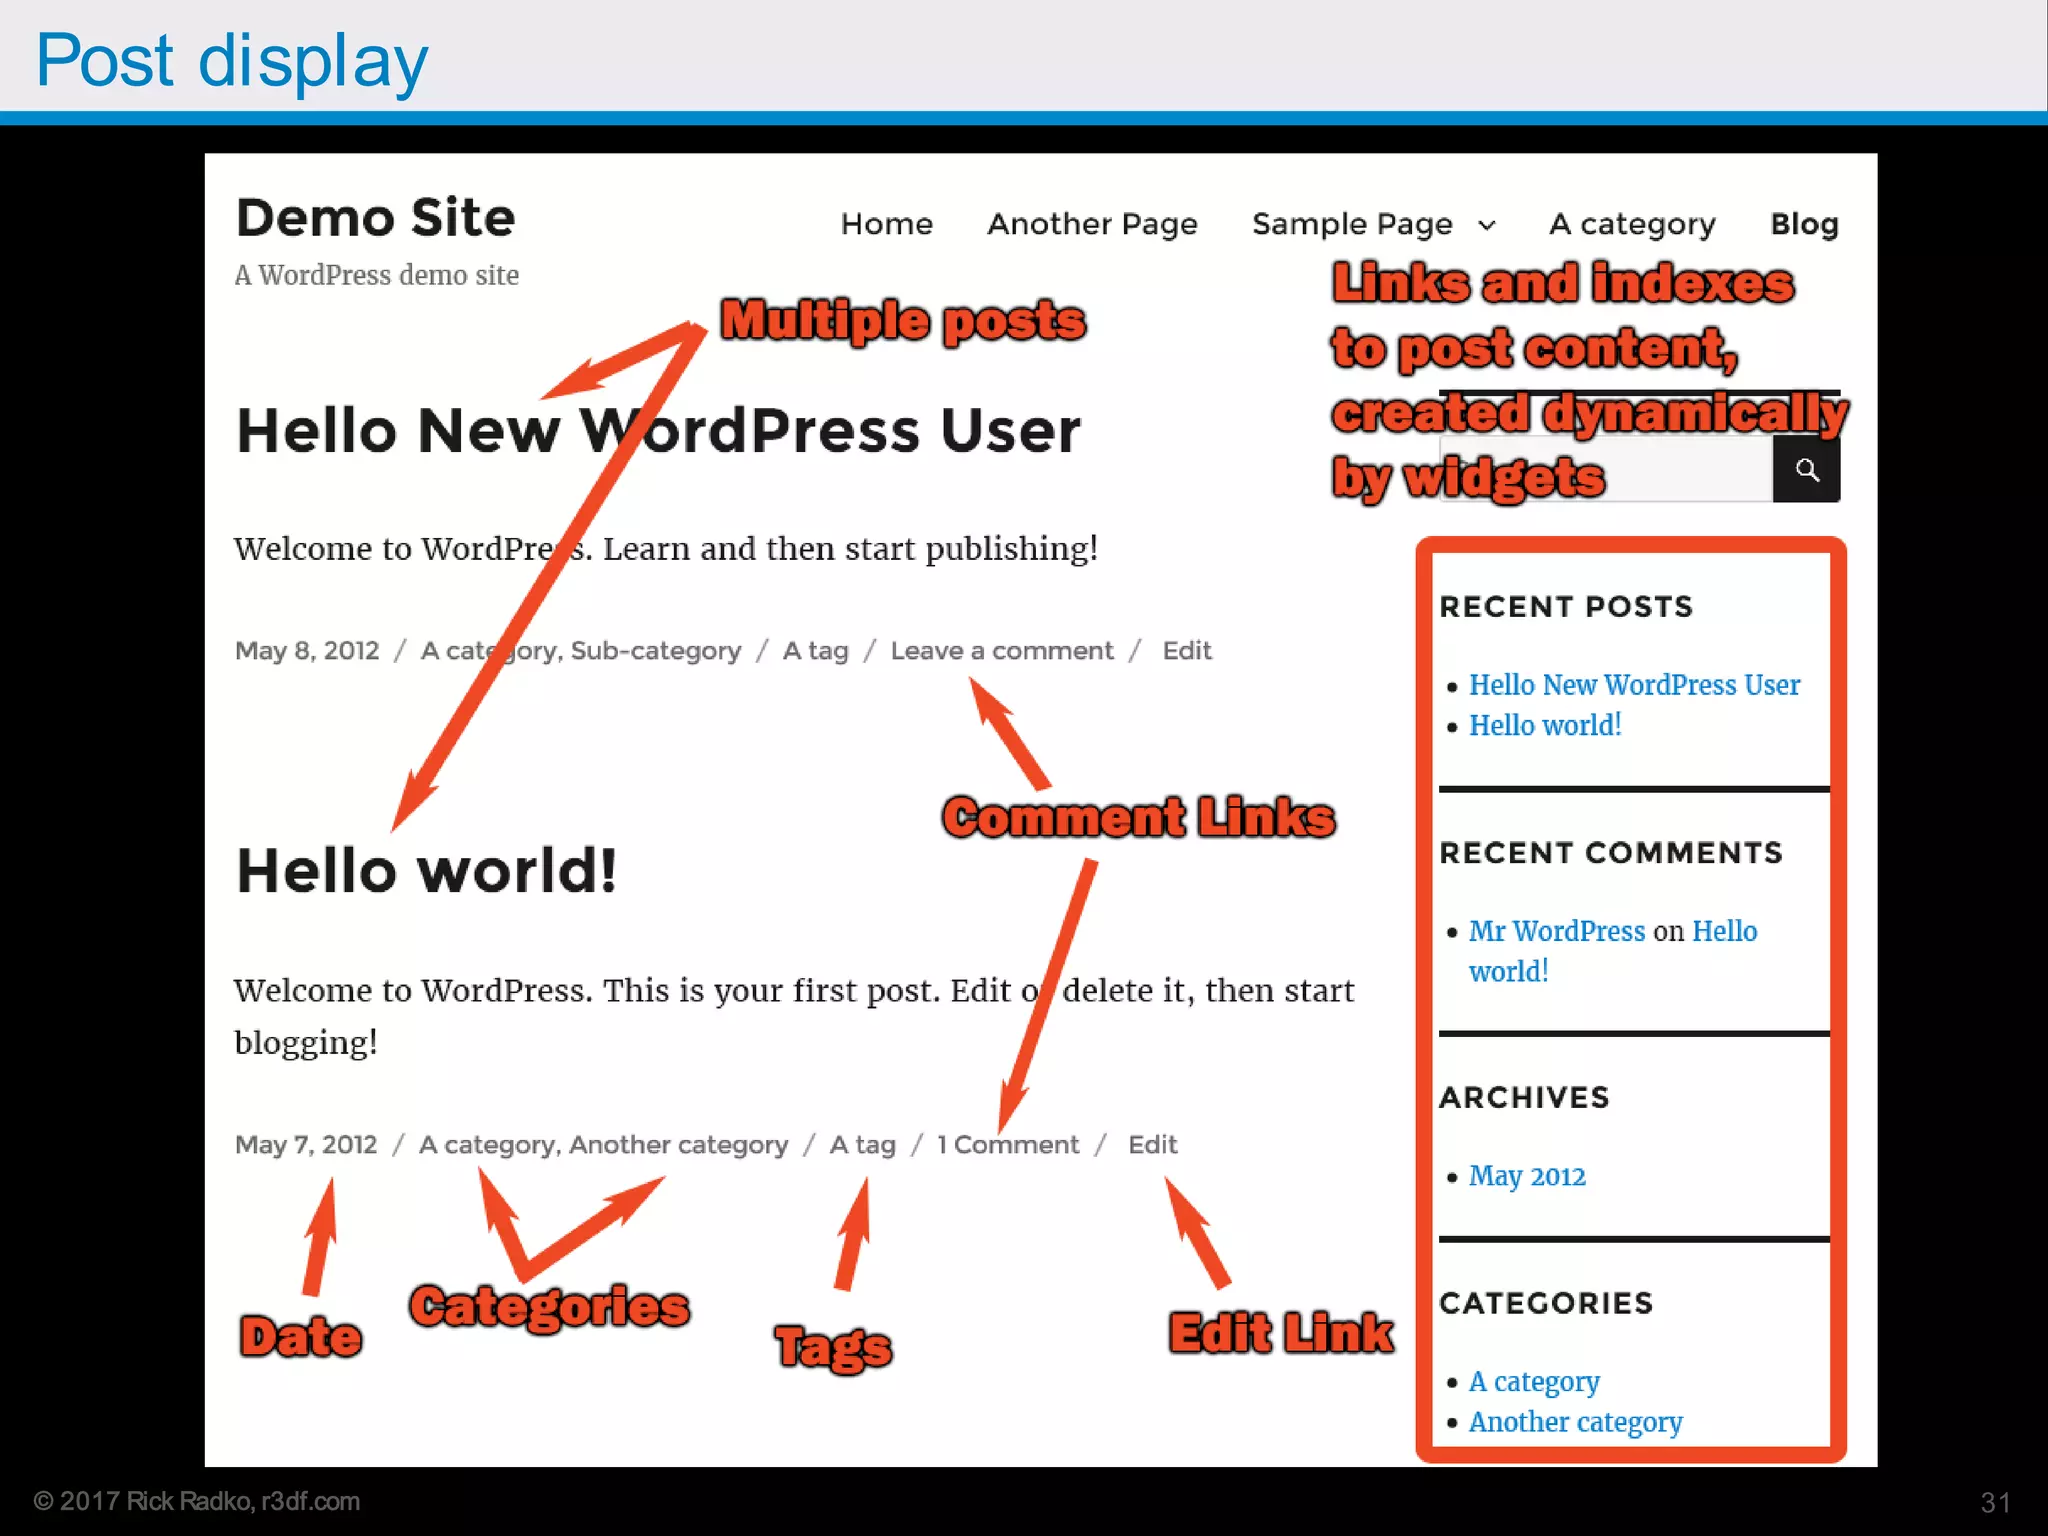
Task: Click Edit on the May 8 post
Action: tap(1186, 651)
